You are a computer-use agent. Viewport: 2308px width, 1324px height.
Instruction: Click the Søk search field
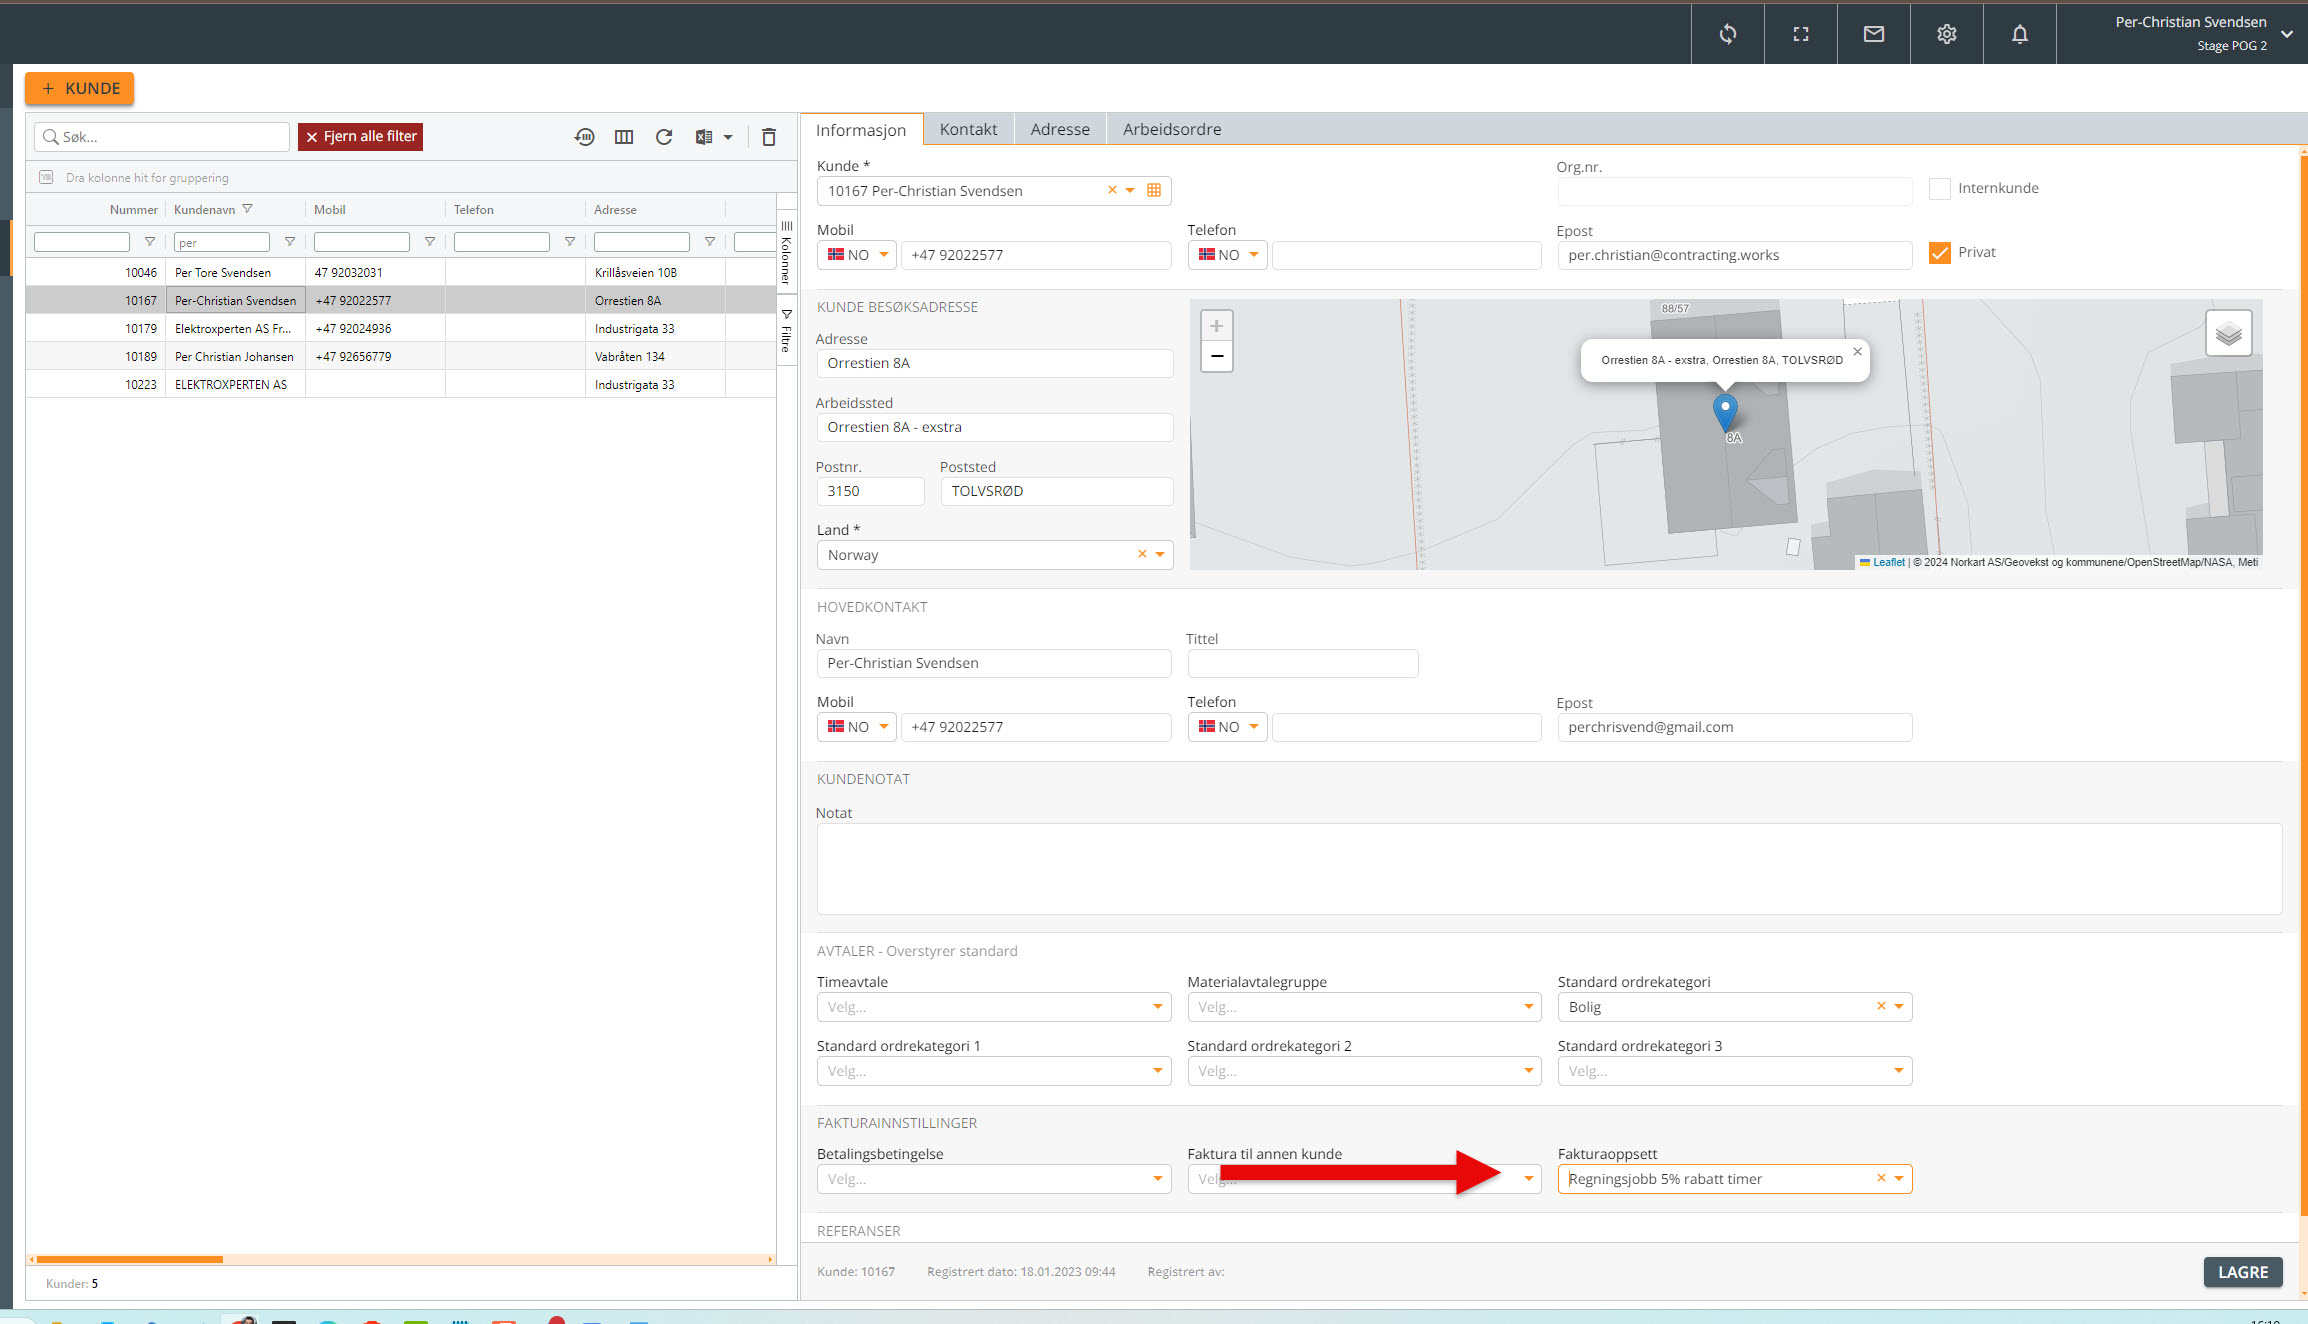point(162,137)
